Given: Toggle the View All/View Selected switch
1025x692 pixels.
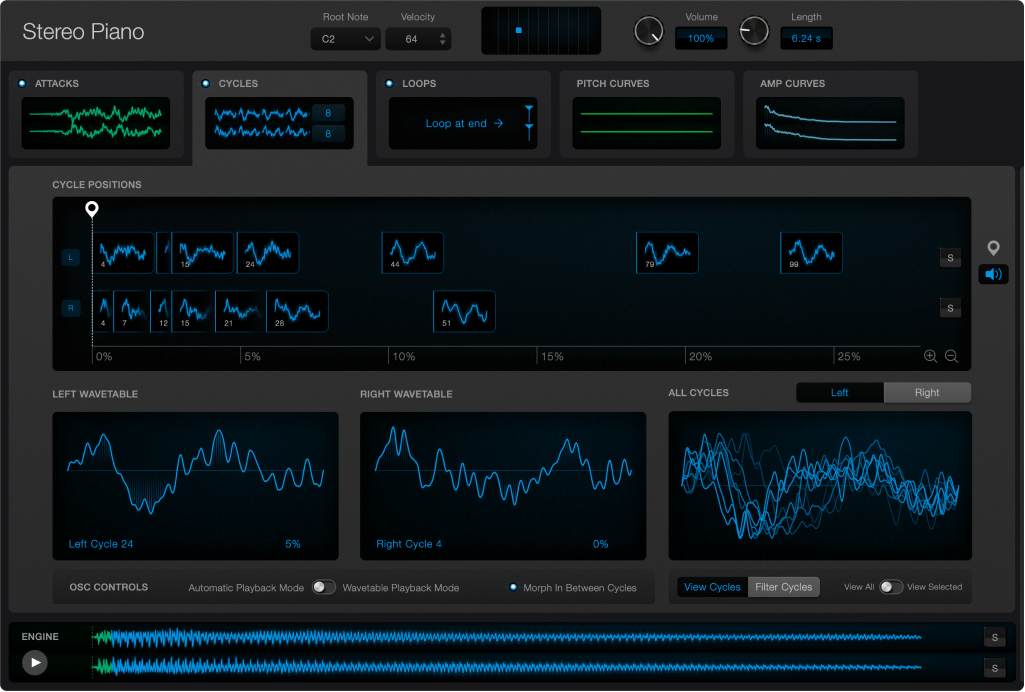Looking at the screenshot, I should (x=890, y=587).
